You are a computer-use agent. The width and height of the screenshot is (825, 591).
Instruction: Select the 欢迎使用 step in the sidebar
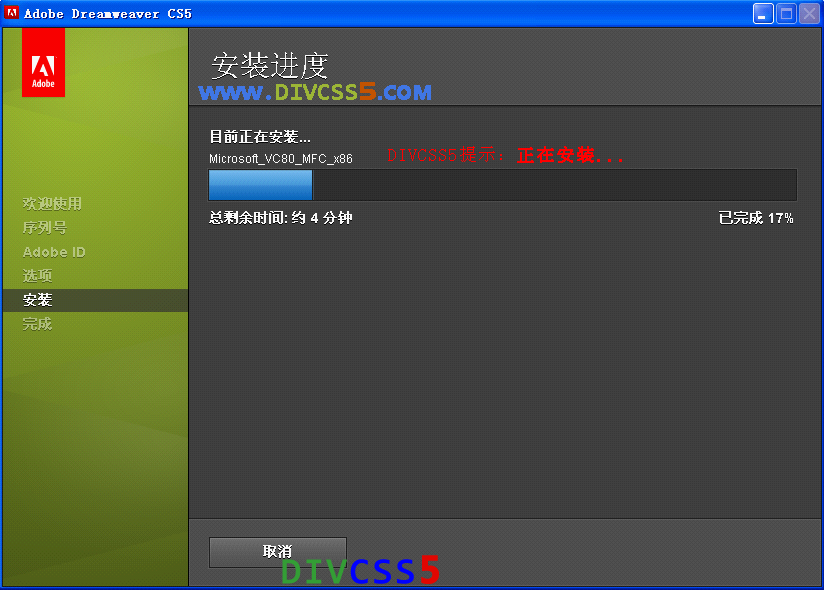tap(52, 204)
